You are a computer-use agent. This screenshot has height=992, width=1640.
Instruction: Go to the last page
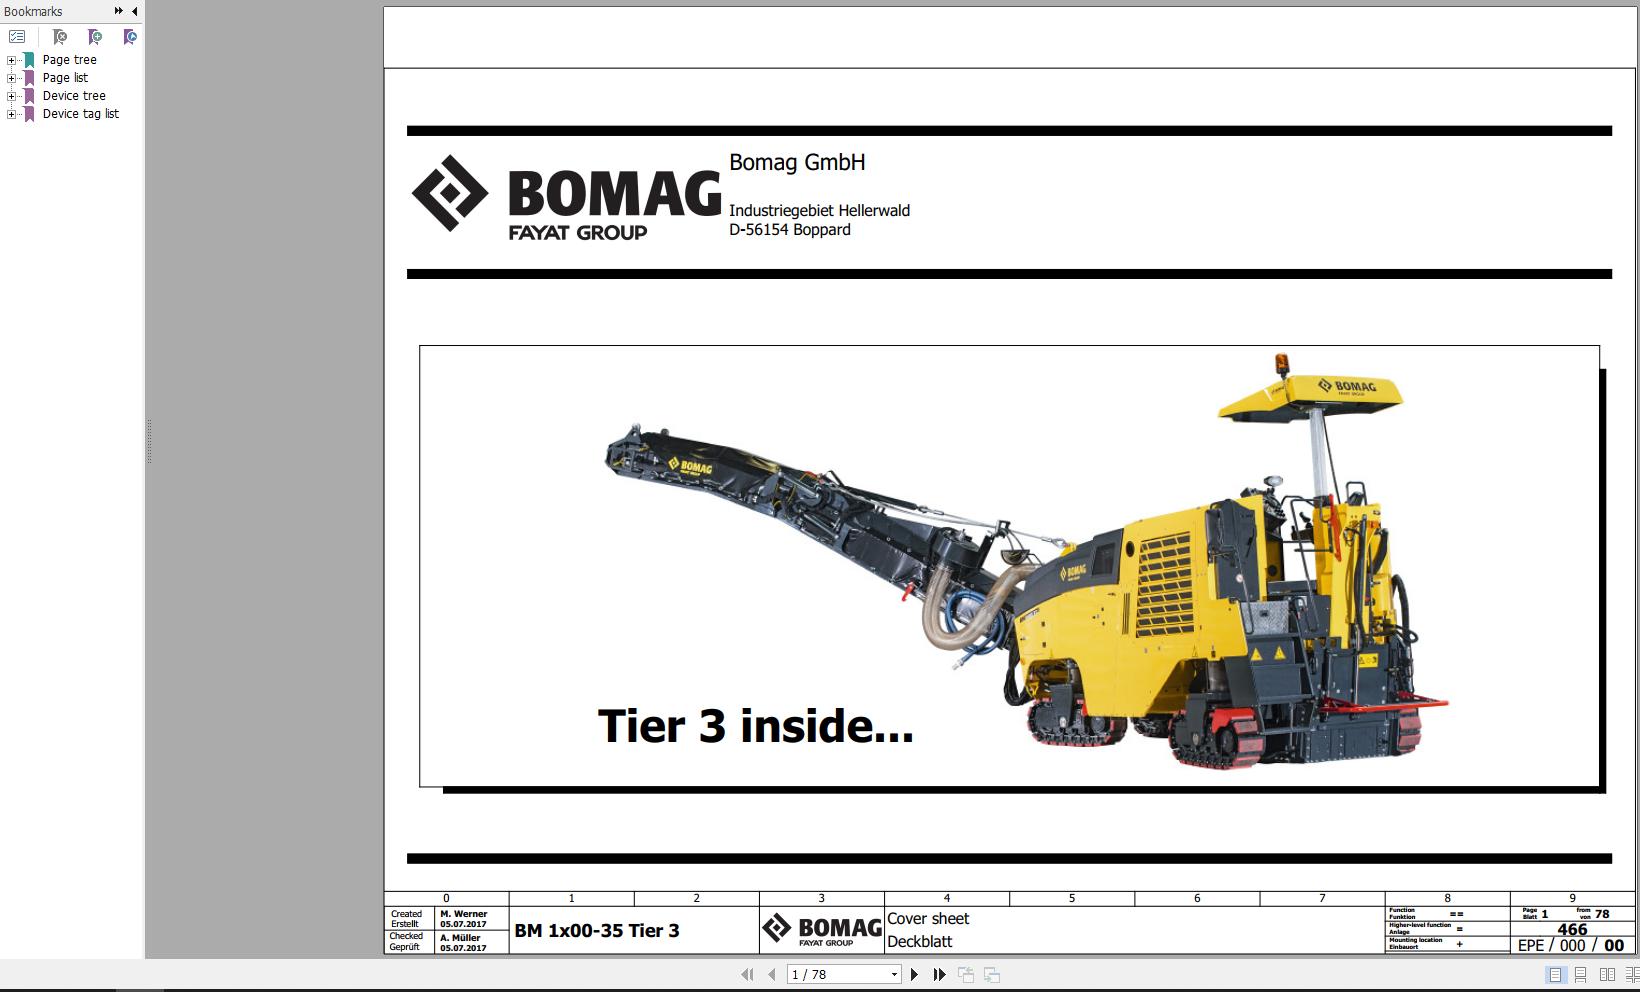click(939, 974)
